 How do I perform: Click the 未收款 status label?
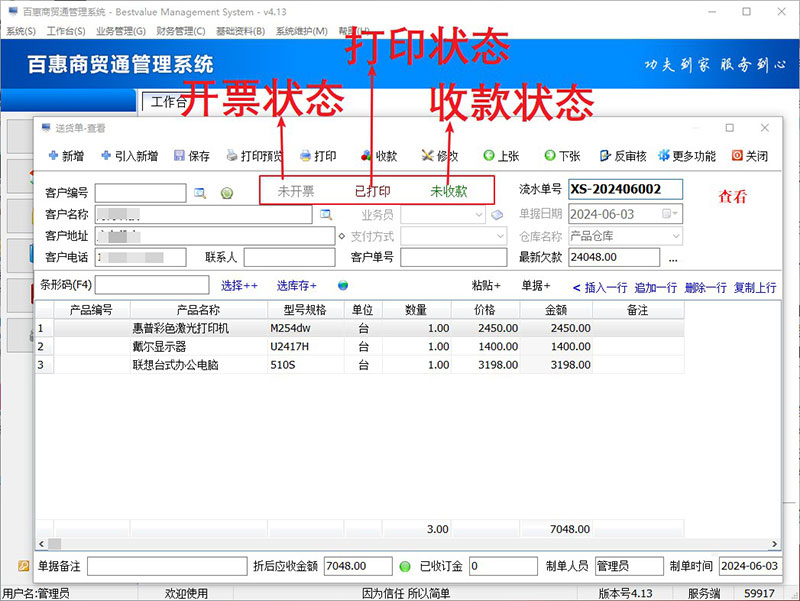[x=449, y=191]
